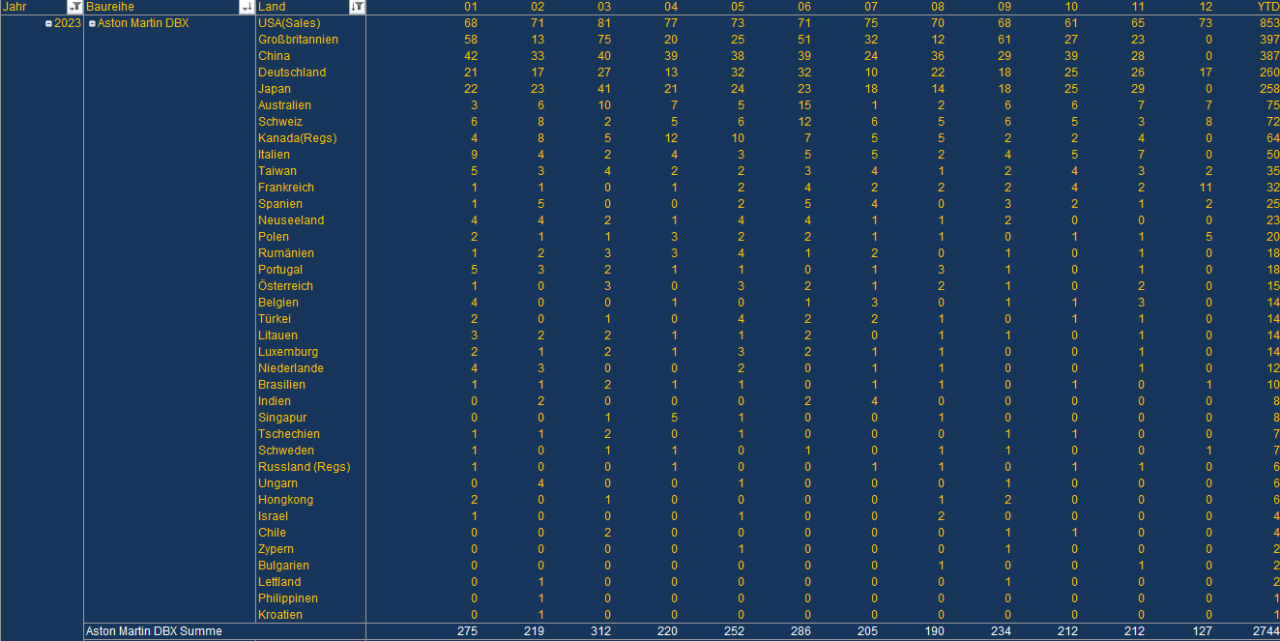Collapse the 2023 year group
Image resolution: width=1280 pixels, height=641 pixels.
[x=49, y=23]
